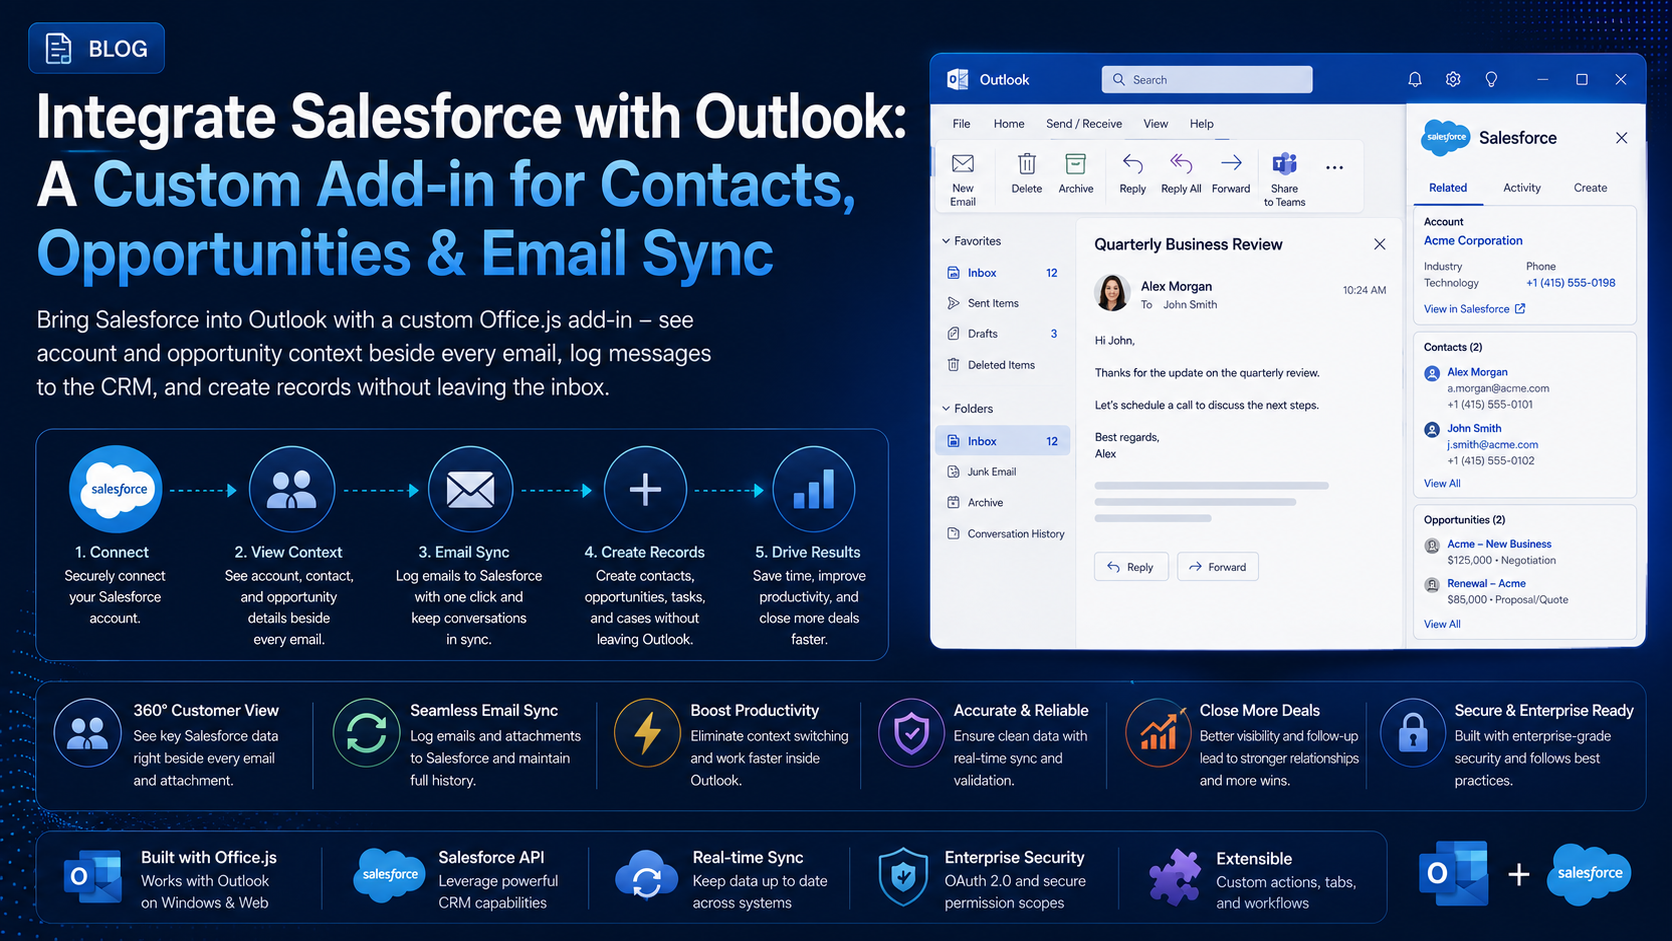
Task: Click the Drive Results bar chart icon
Action: coord(814,489)
